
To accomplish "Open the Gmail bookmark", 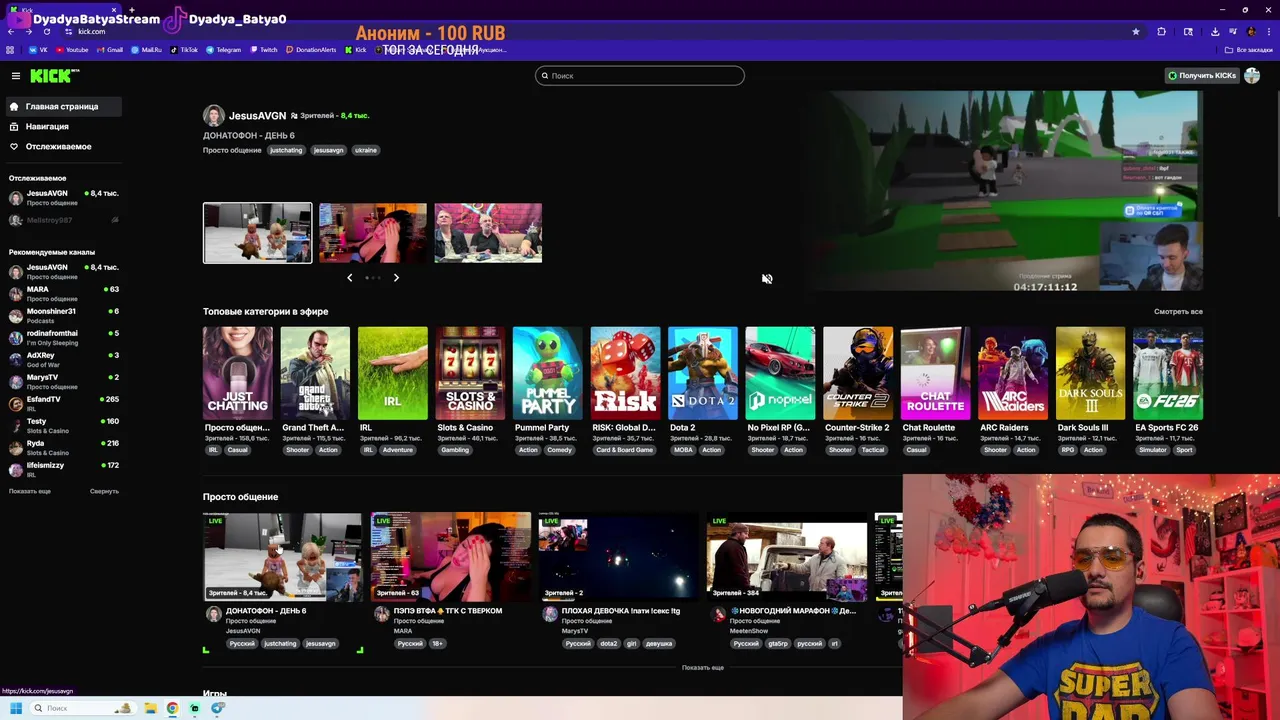I will [109, 50].
